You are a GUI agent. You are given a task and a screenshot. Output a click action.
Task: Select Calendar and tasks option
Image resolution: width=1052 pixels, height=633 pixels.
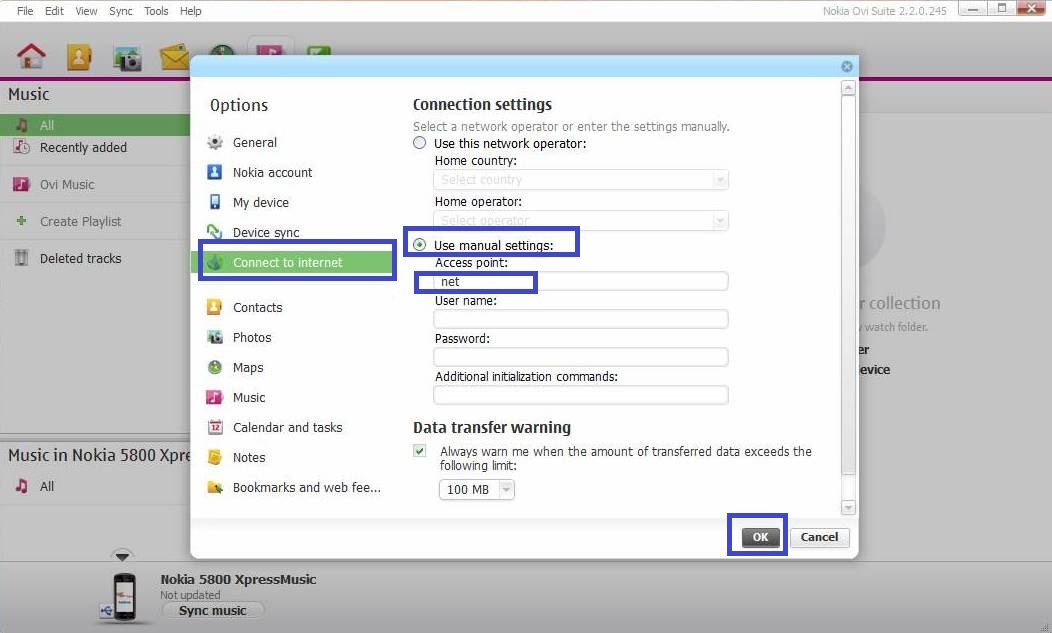(288, 427)
